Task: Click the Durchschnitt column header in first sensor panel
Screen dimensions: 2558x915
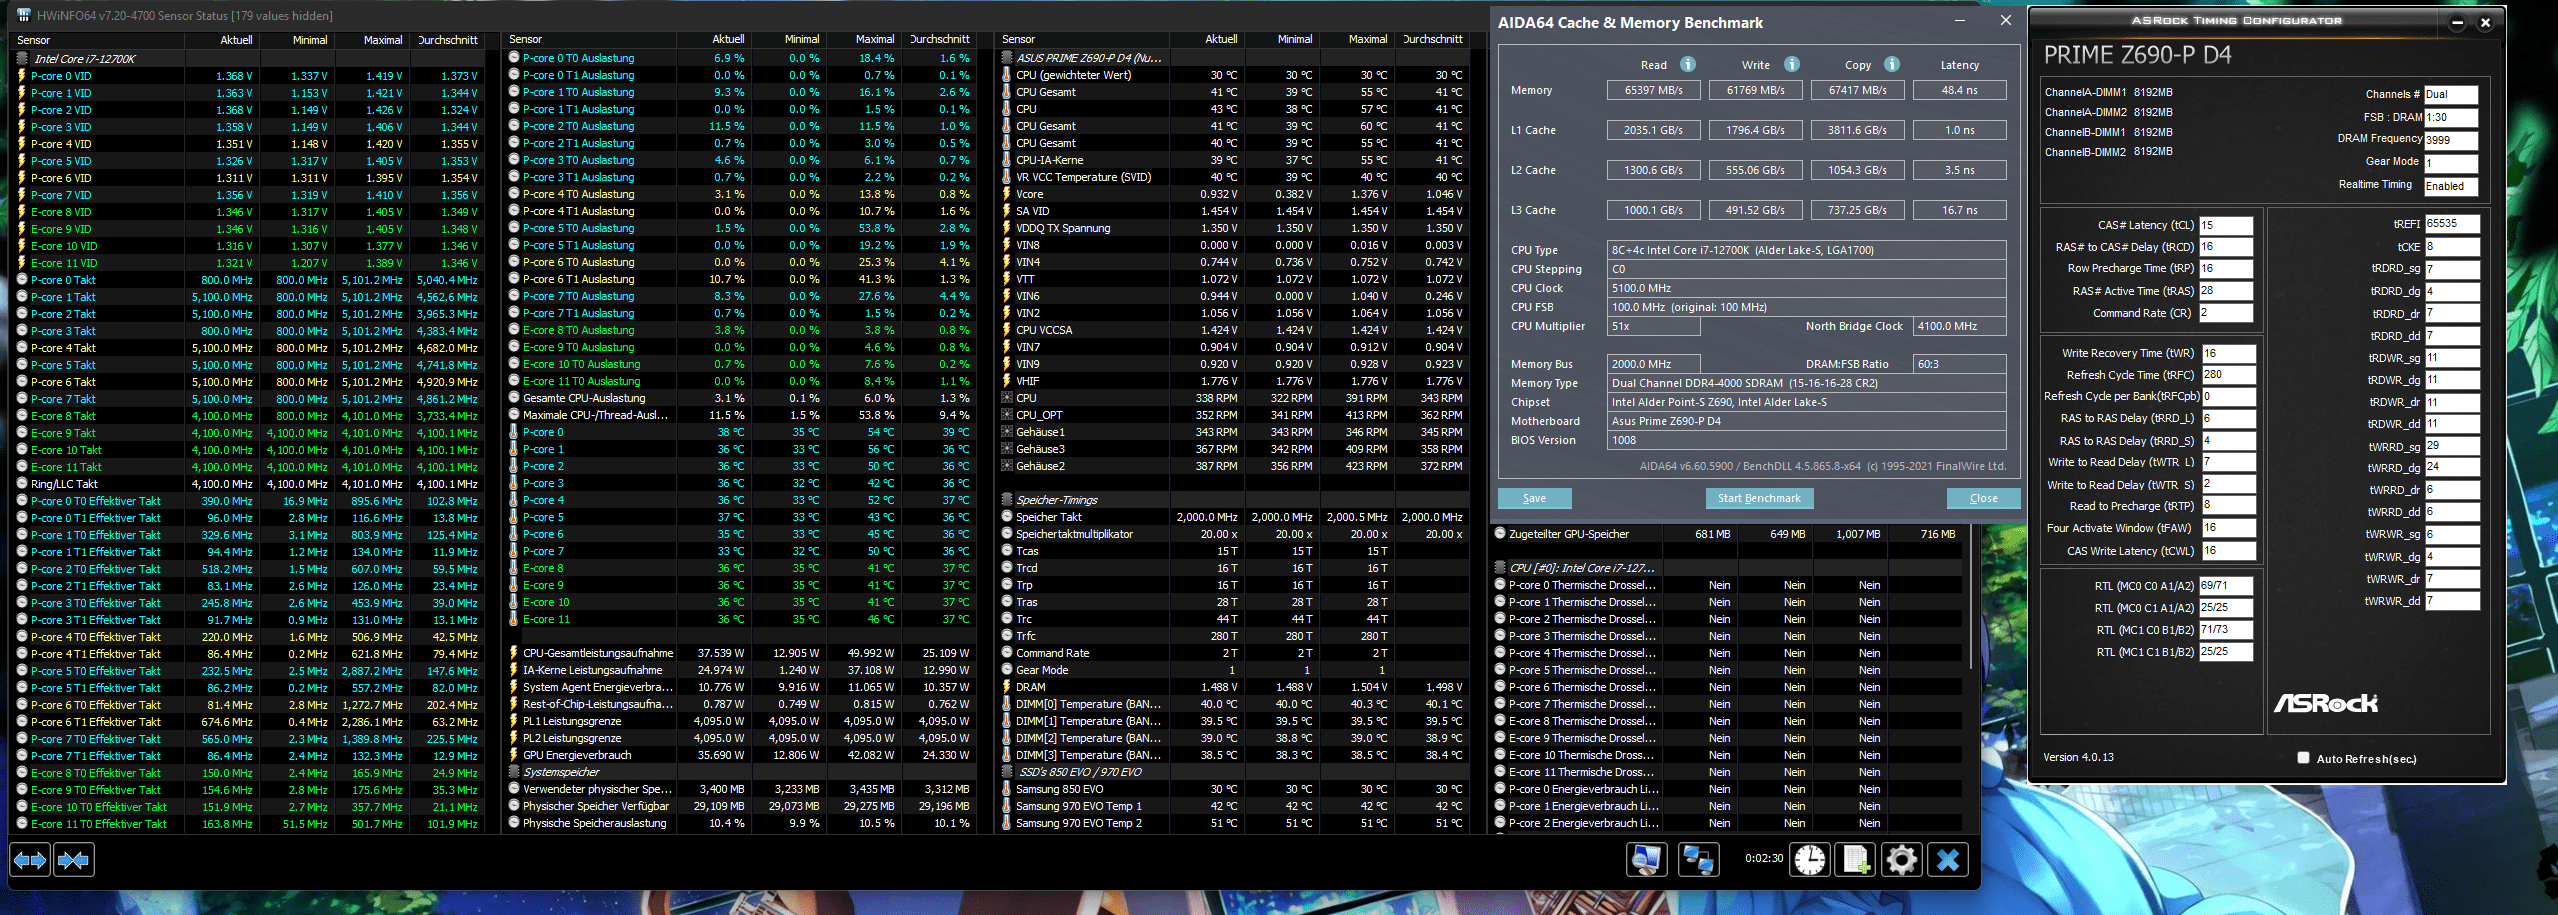Action: tap(447, 40)
